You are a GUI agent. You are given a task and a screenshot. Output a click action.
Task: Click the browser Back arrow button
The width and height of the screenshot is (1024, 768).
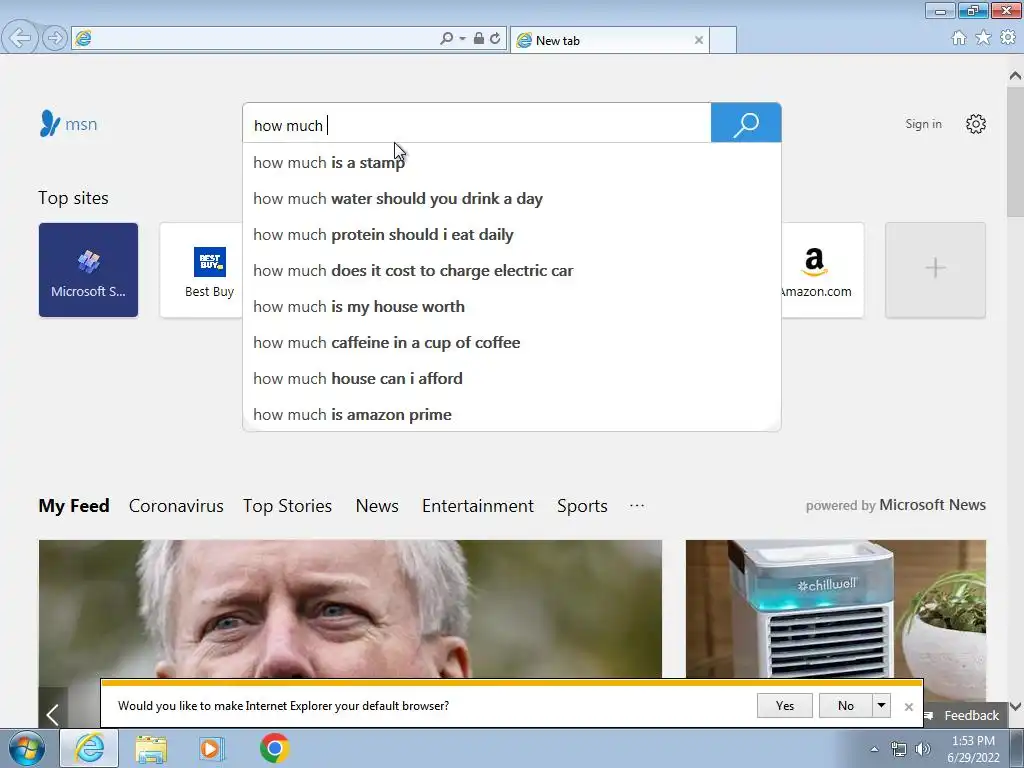coord(20,38)
